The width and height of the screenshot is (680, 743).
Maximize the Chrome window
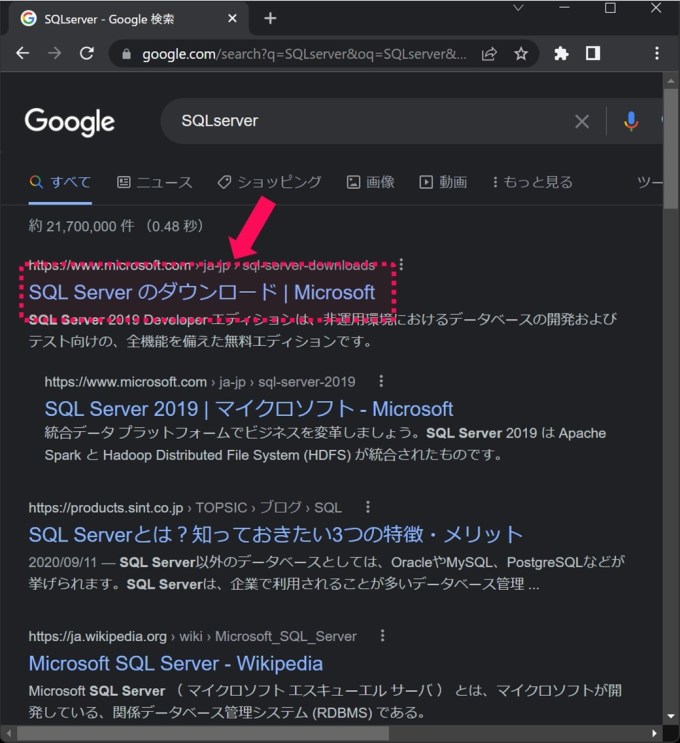pos(610,8)
